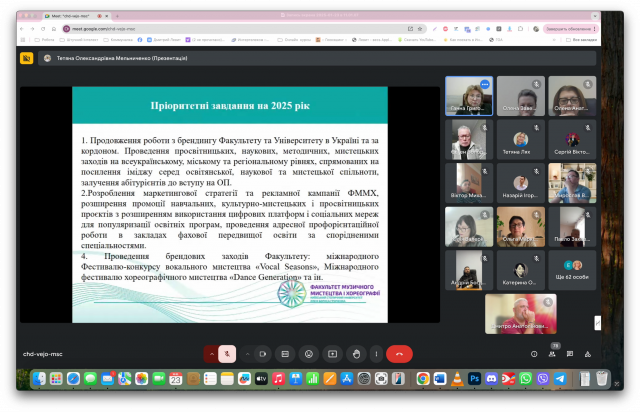Raise your hand in the meeting
640x412 pixels.
point(354,353)
